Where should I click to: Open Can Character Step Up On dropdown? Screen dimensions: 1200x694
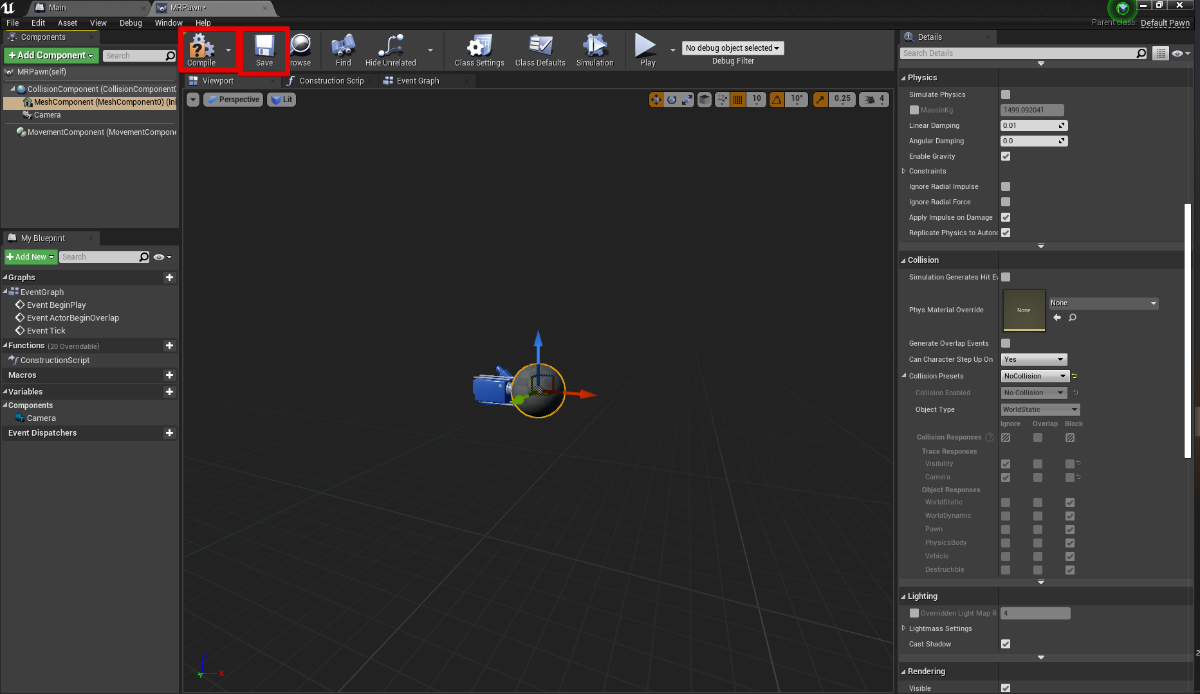[x=1034, y=359]
